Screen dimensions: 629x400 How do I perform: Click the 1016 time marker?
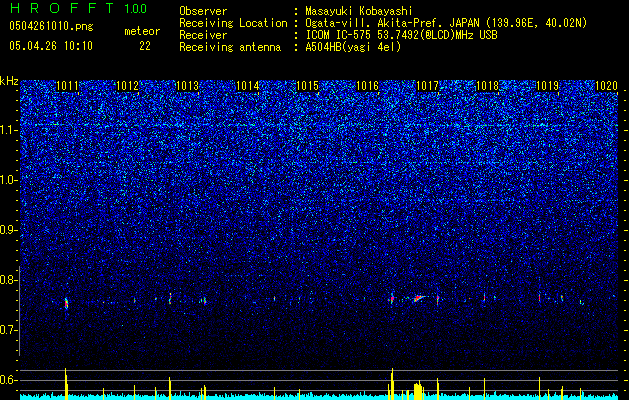(x=367, y=86)
